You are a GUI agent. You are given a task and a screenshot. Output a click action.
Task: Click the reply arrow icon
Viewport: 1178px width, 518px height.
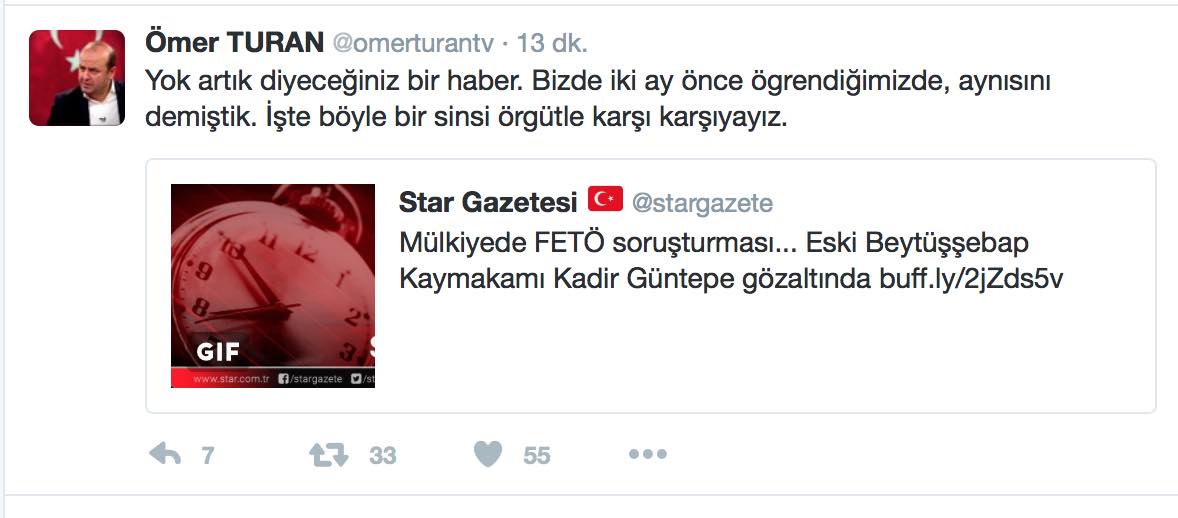[x=165, y=454]
